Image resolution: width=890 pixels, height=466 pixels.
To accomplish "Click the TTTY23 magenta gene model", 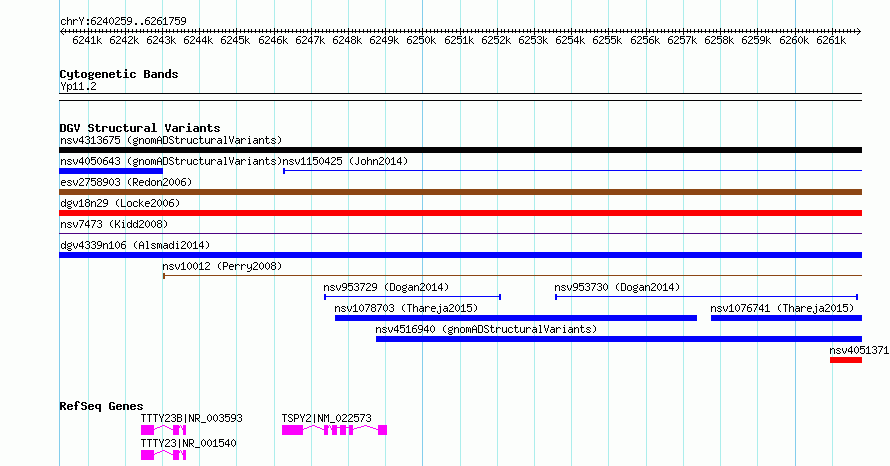I will point(163,455).
